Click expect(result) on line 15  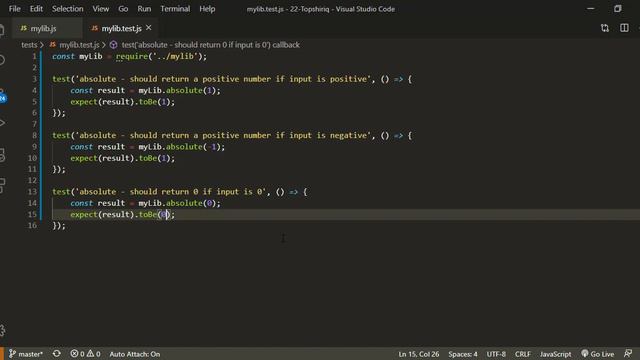pos(102,214)
